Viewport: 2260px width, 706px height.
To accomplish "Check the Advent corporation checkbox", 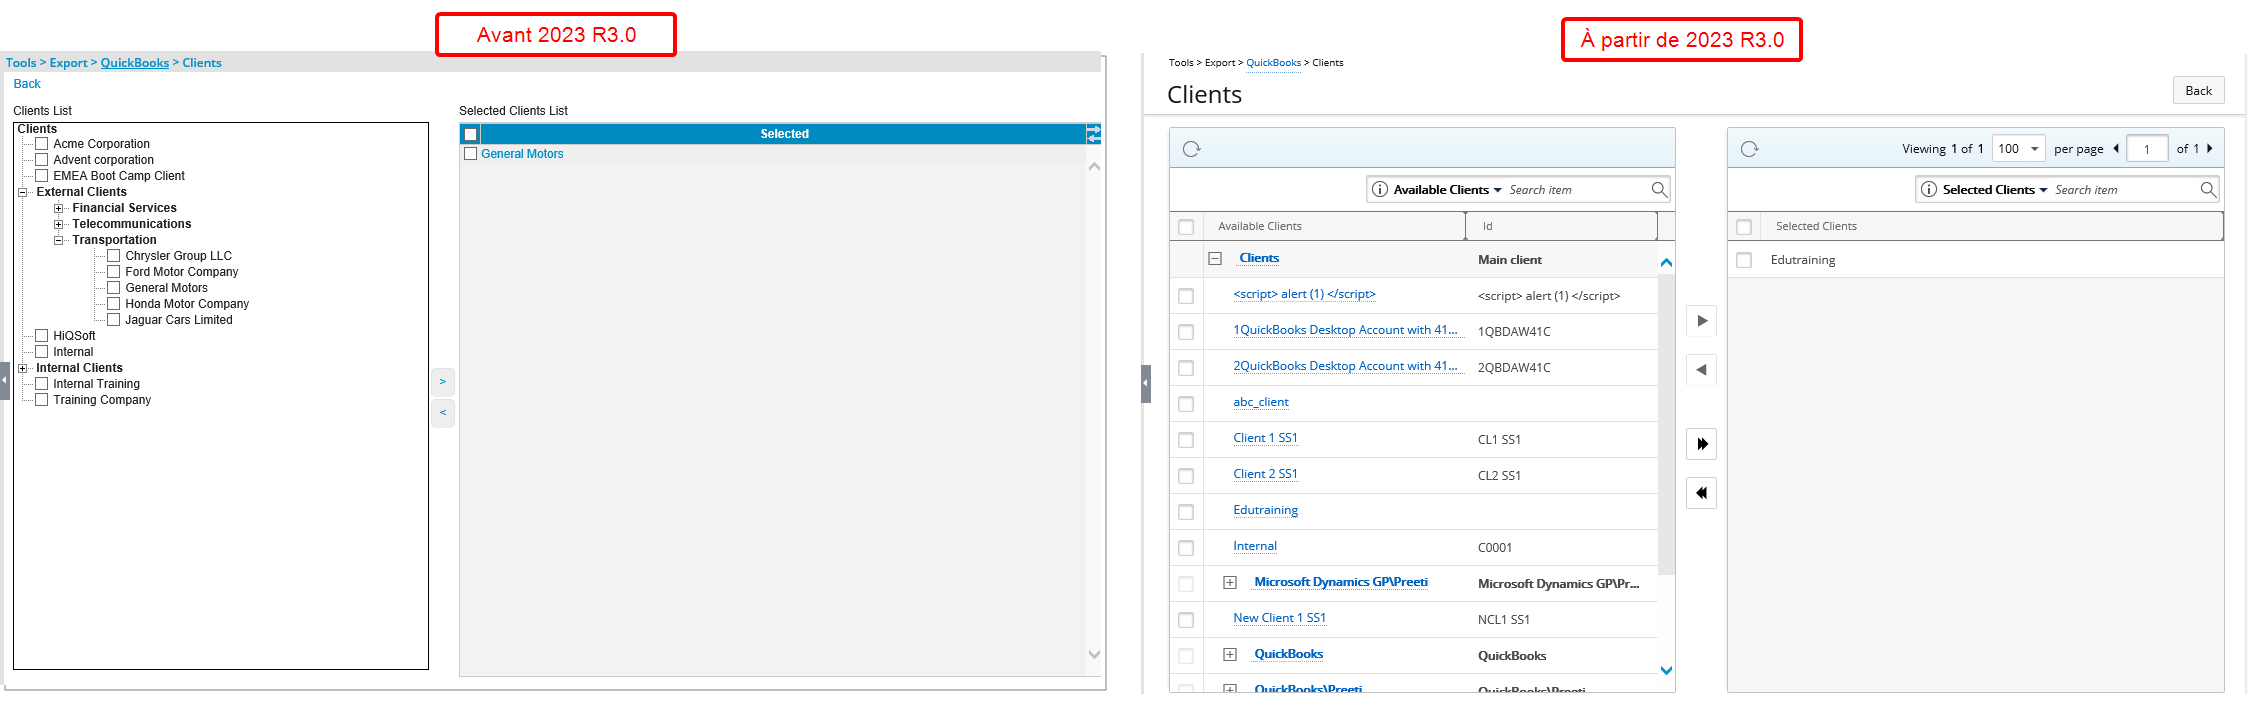I will point(42,160).
